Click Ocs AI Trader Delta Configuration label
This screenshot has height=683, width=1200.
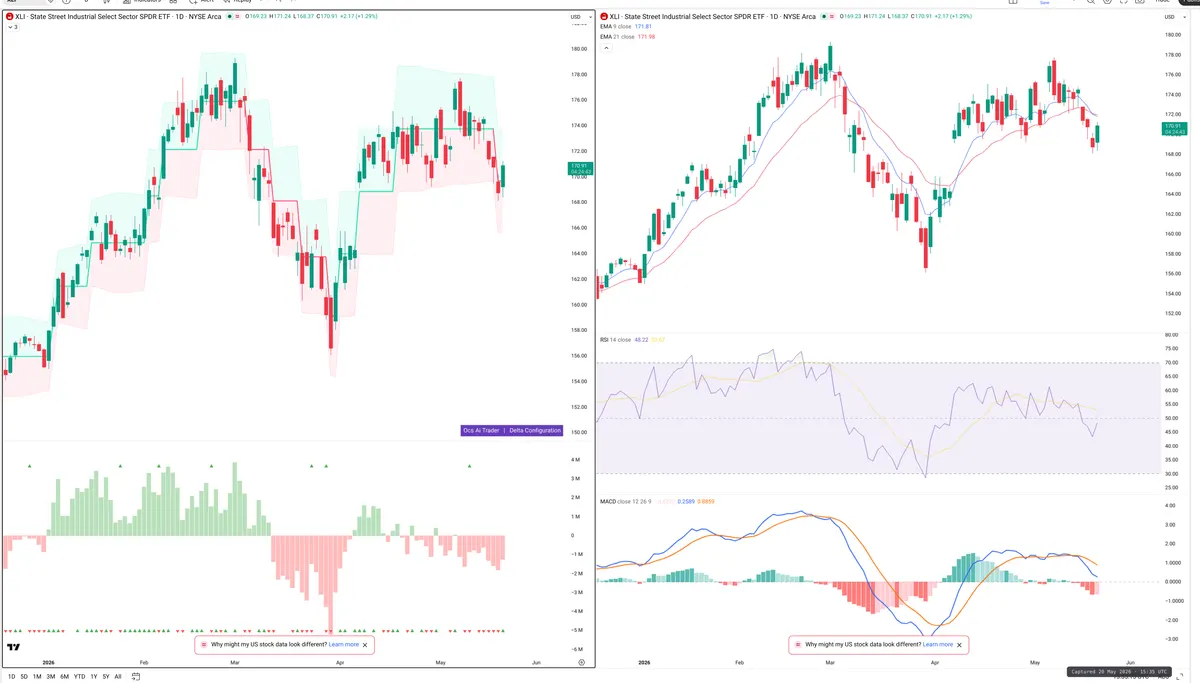(x=512, y=430)
